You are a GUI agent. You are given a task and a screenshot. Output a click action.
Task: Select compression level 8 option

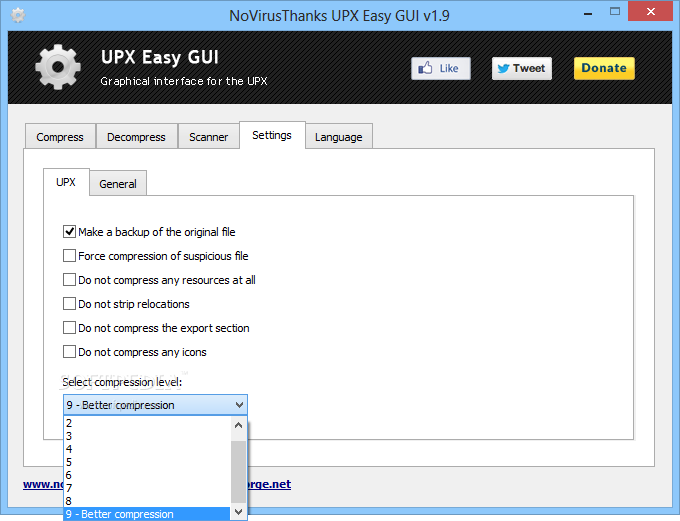pyautogui.click(x=147, y=501)
